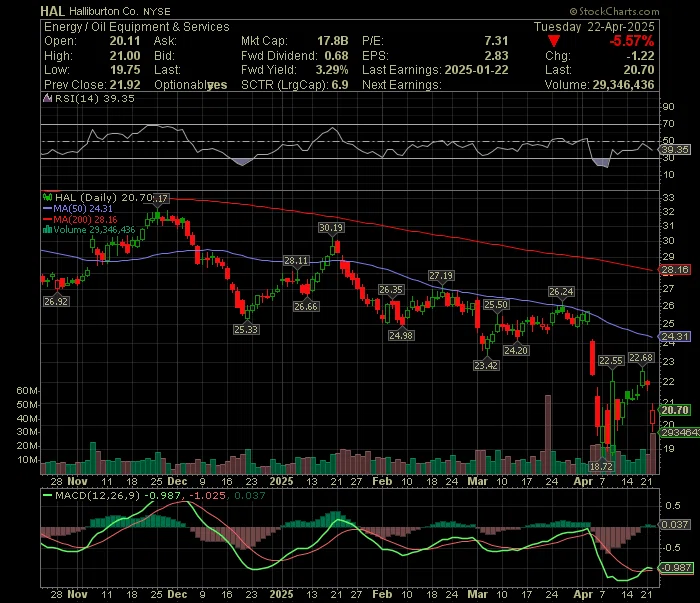Click the 28.11 price label
Viewport: 700px width, 603px height.
[296, 261]
